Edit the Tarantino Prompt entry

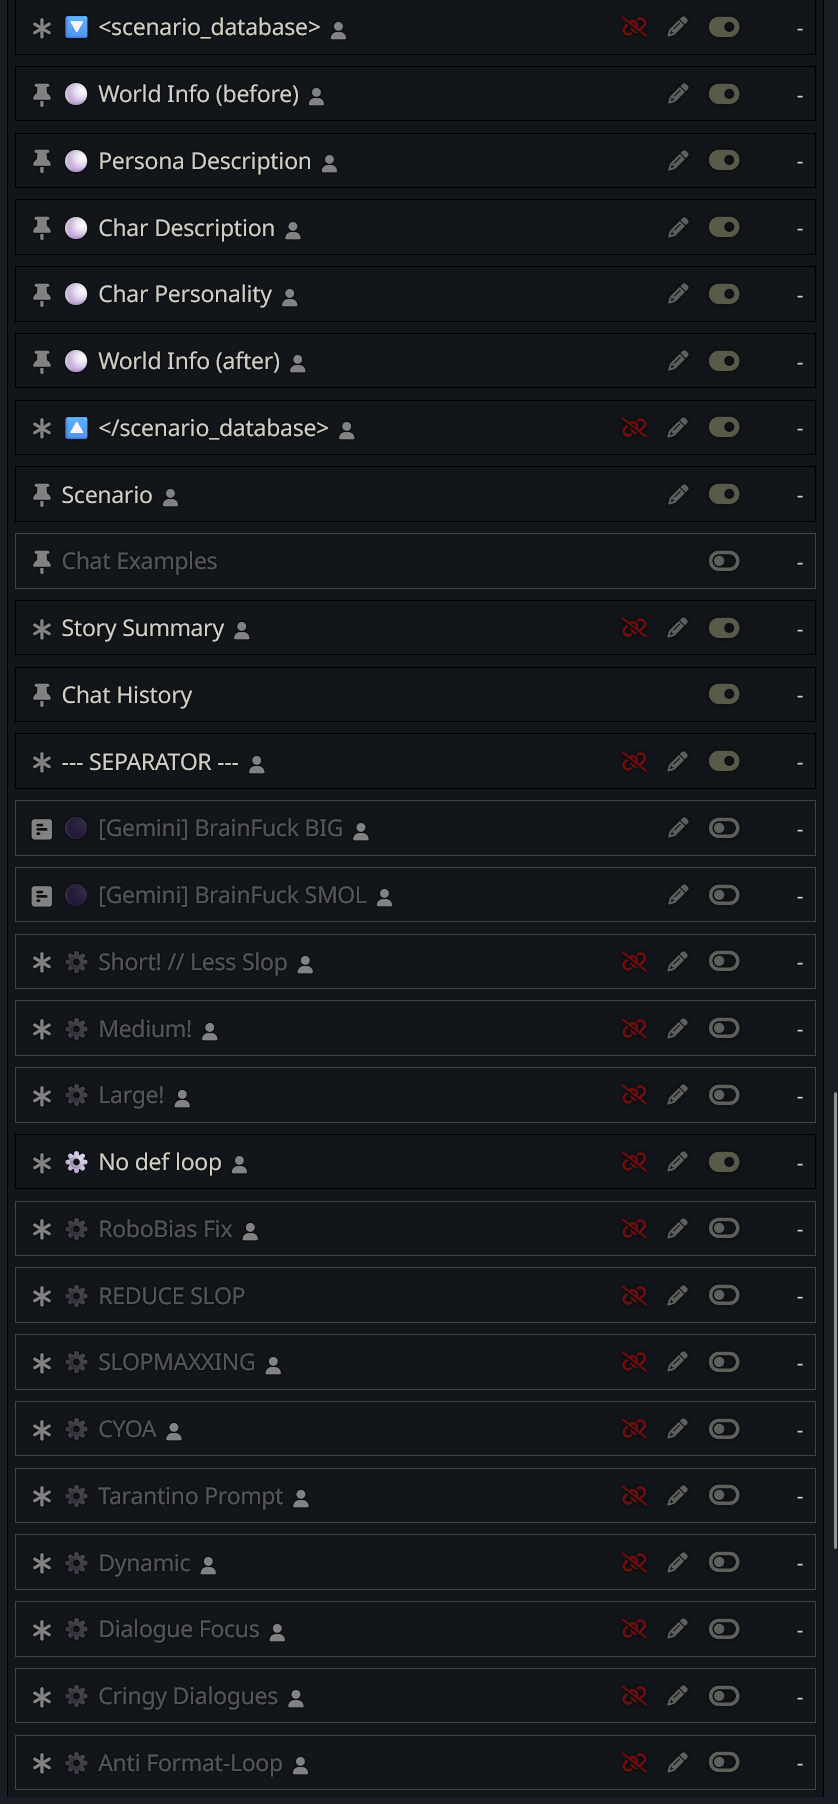pos(678,1496)
